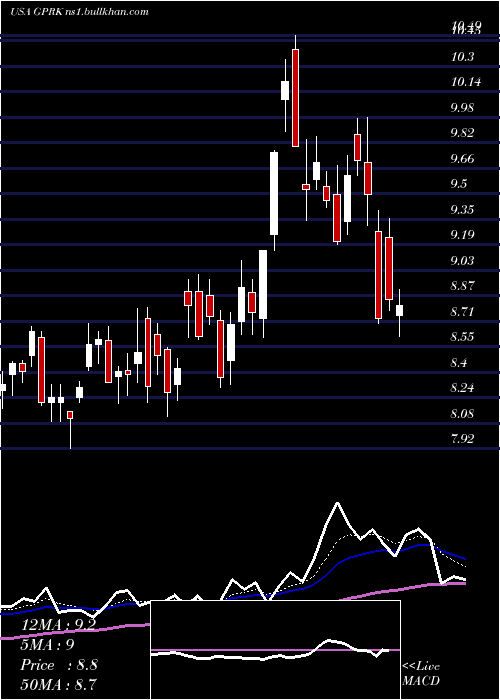Click the <<Live MACD label
This screenshot has height=700, width=500.
pos(421,673)
